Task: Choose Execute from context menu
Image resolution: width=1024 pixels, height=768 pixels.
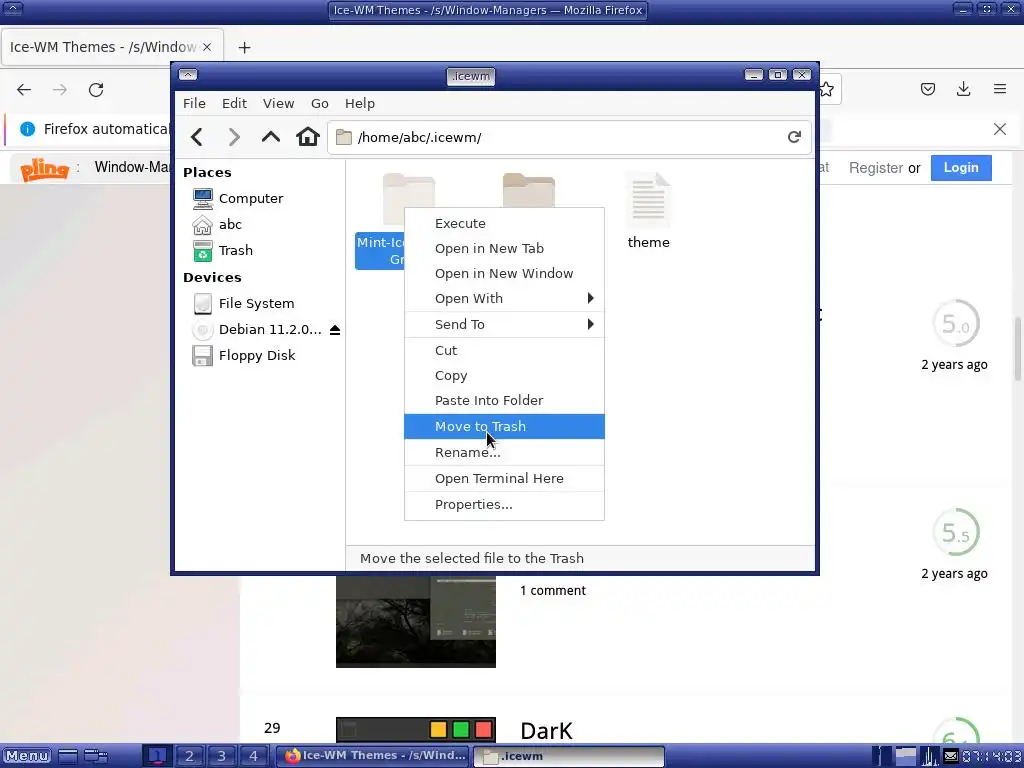Action: click(504, 223)
